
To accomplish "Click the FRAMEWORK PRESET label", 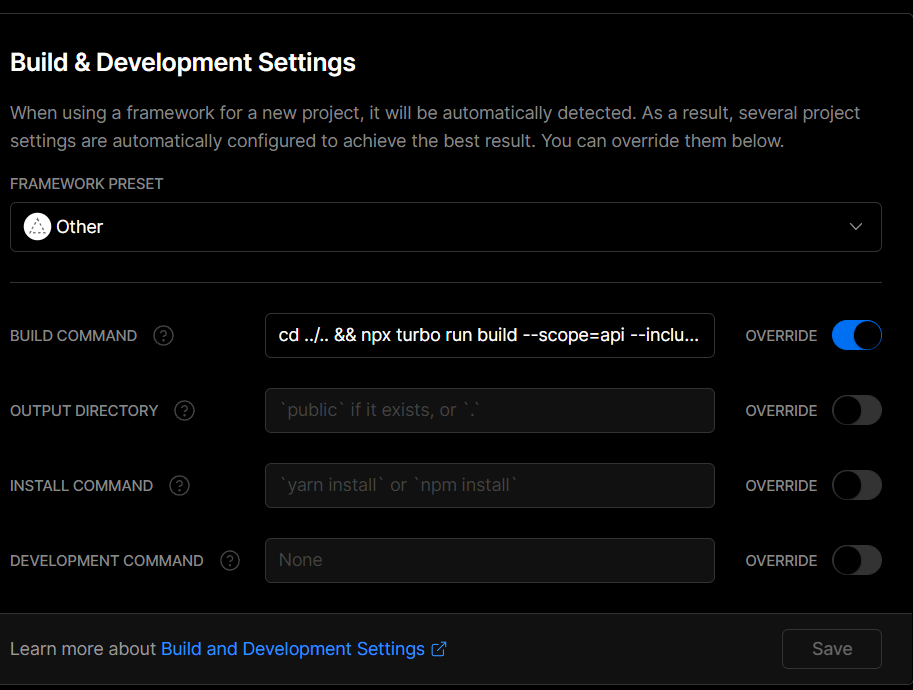I will point(87,184).
